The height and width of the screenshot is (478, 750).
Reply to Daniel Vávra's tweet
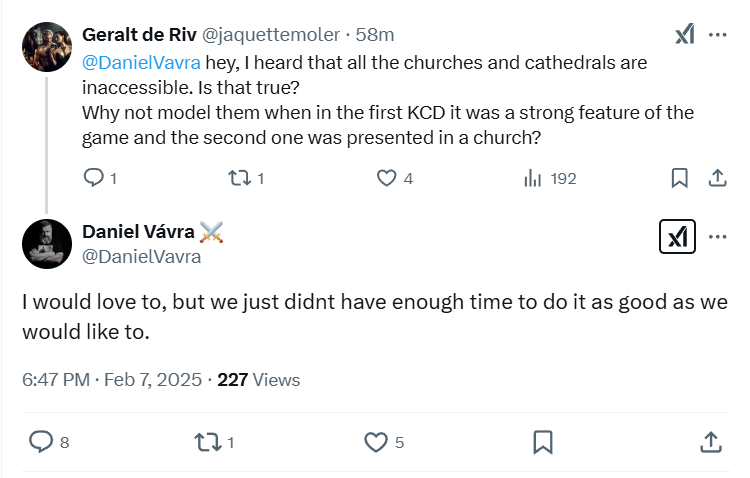pyautogui.click(x=41, y=441)
